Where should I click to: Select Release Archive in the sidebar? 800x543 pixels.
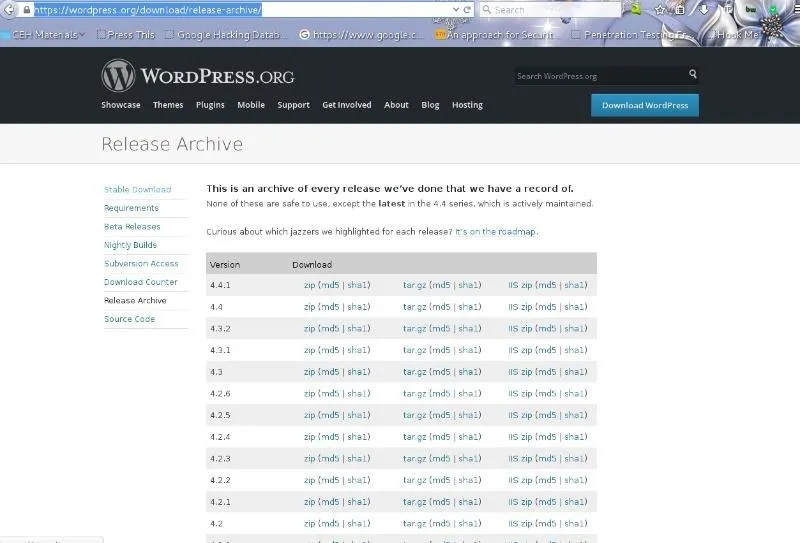pos(135,301)
